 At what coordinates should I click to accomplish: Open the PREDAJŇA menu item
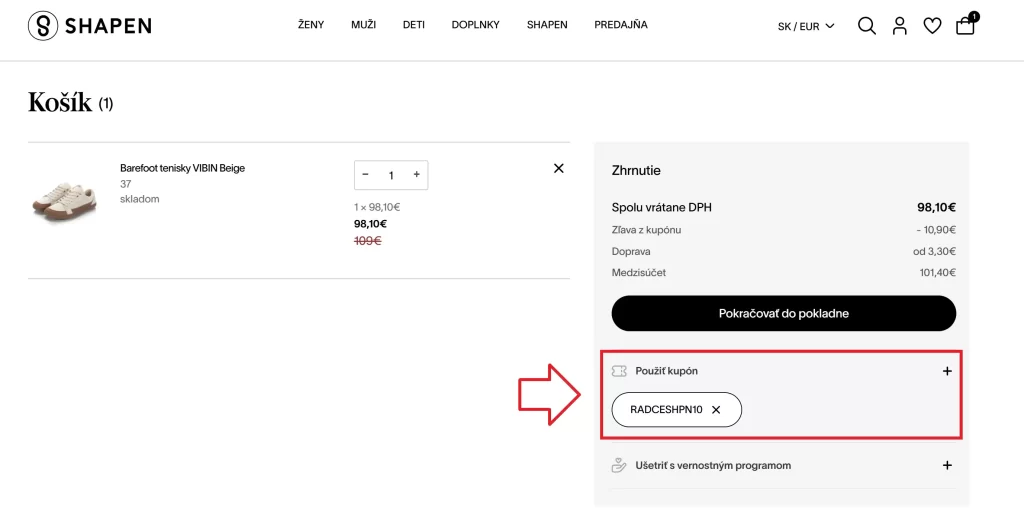click(620, 25)
